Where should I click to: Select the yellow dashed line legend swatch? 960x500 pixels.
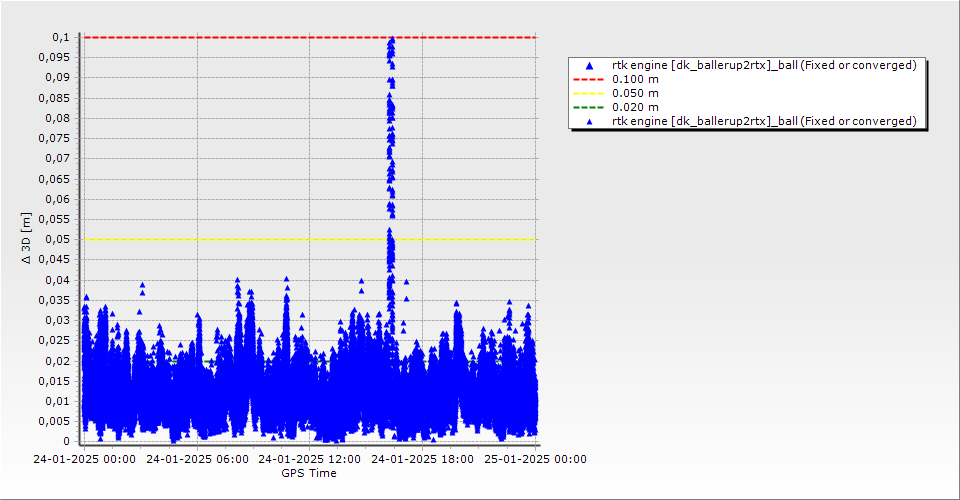coord(588,94)
